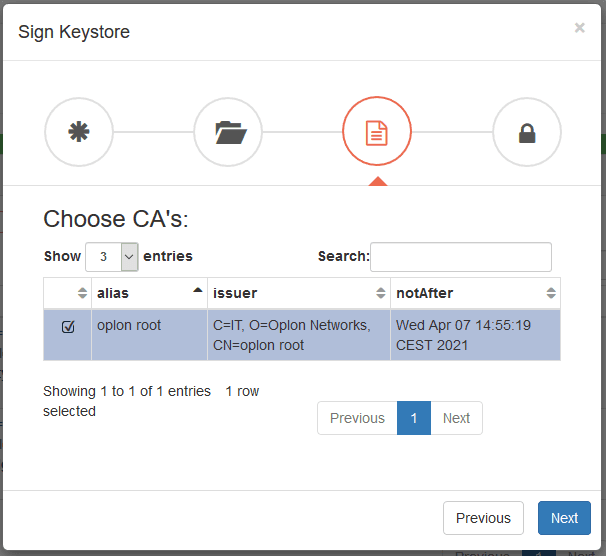The width and height of the screenshot is (606, 556).
Task: Uncheck the oplon root CA checkbox
Action: 68,327
